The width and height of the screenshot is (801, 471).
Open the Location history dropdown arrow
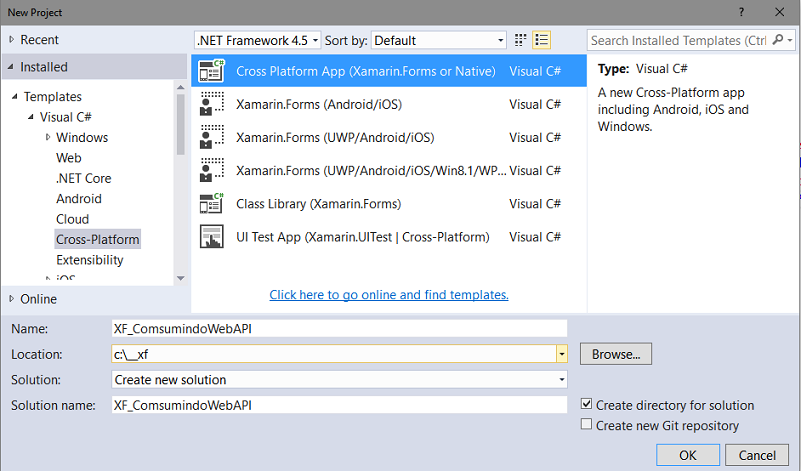[x=561, y=354]
